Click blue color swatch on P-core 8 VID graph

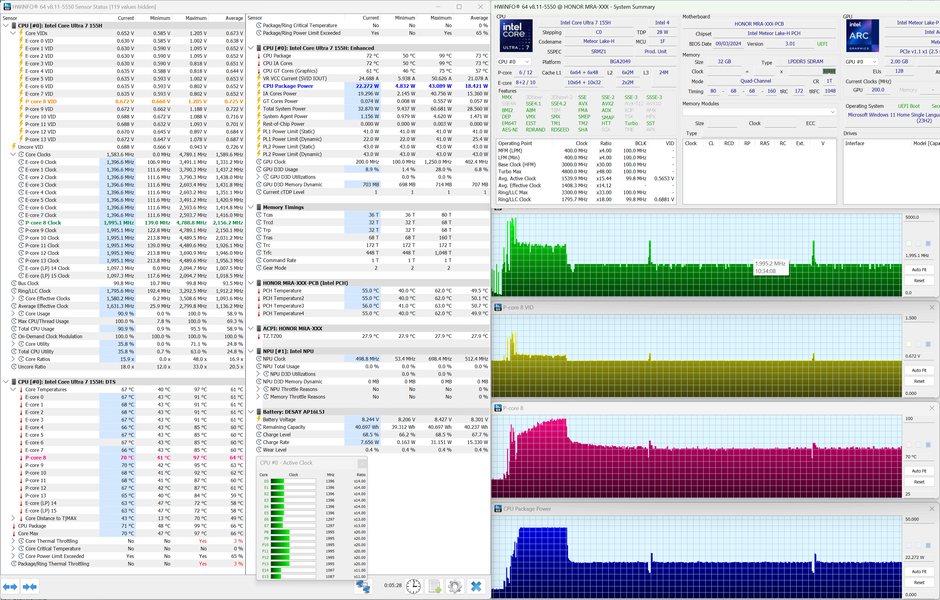(928, 344)
